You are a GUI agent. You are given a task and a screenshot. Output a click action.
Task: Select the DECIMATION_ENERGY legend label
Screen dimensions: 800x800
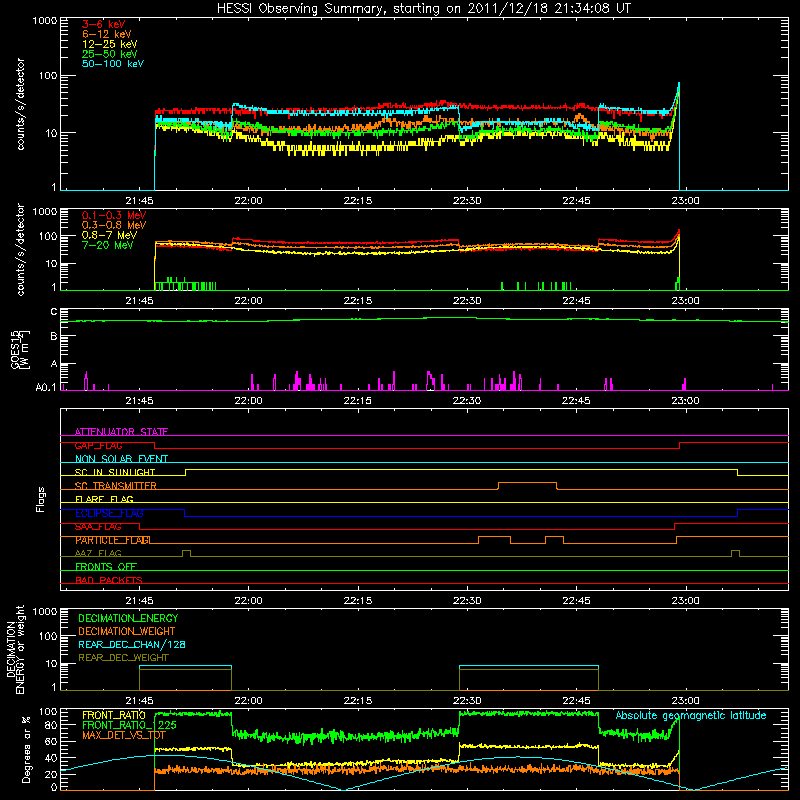point(128,618)
